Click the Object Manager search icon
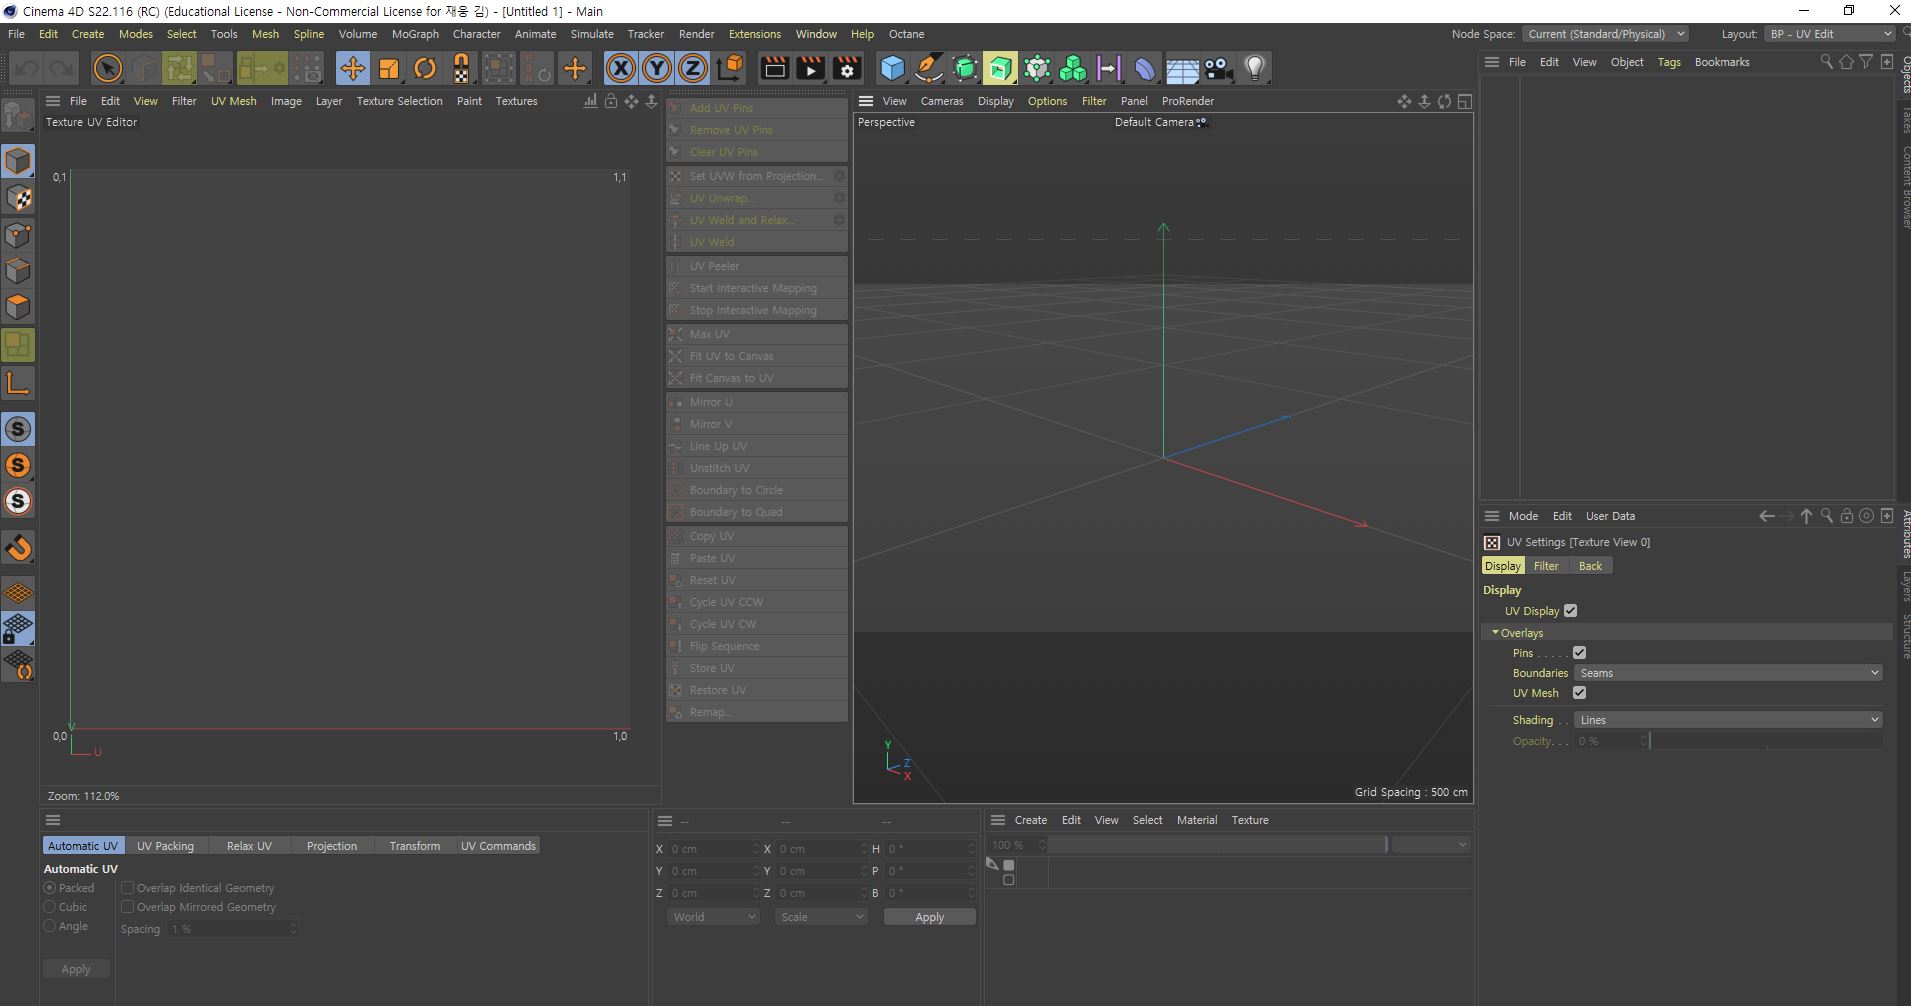This screenshot has width=1911, height=1006. click(x=1826, y=62)
